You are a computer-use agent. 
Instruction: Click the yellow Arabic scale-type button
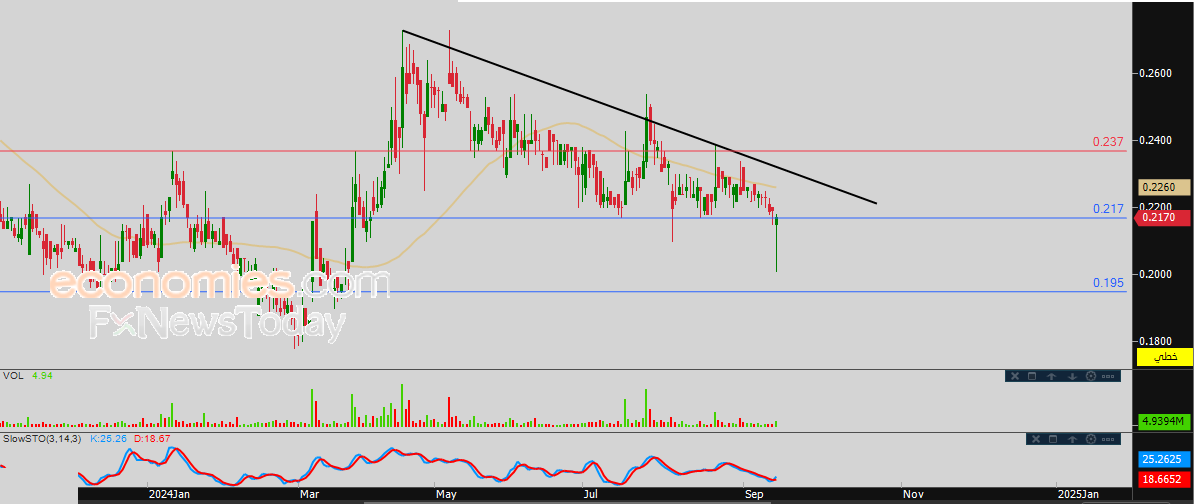(1164, 357)
